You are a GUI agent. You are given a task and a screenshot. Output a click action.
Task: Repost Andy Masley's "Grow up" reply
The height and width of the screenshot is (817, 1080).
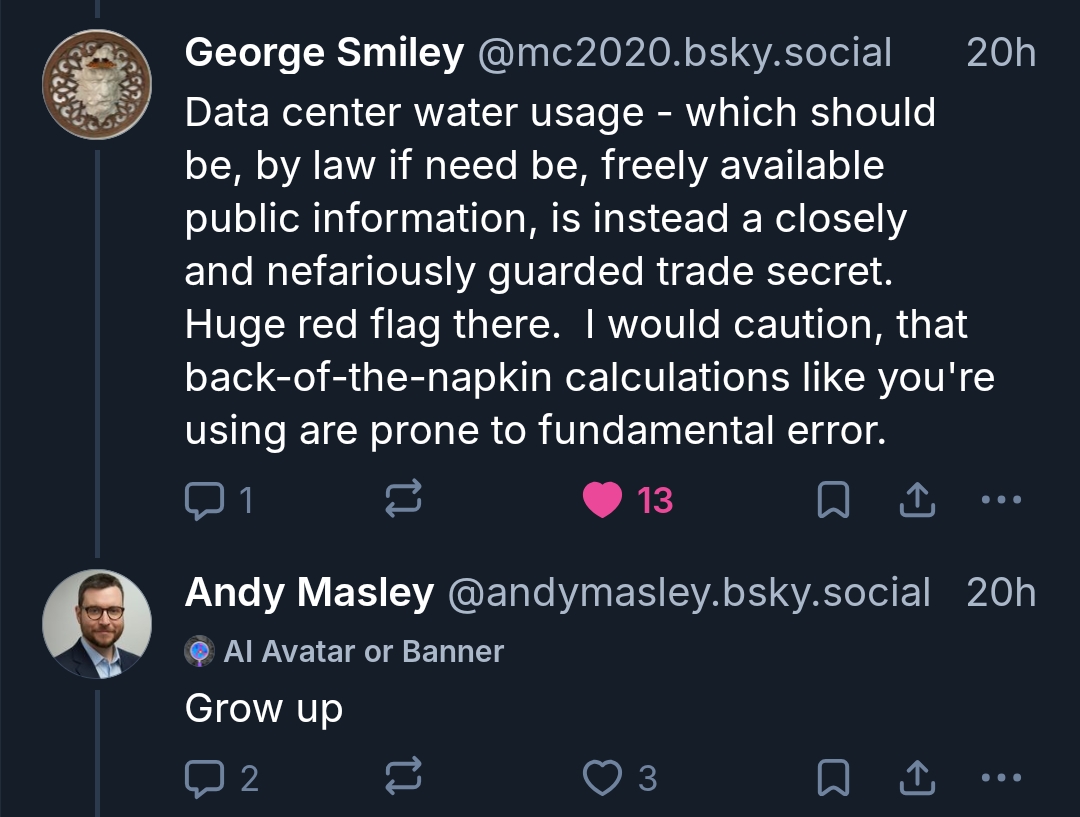pos(404,777)
